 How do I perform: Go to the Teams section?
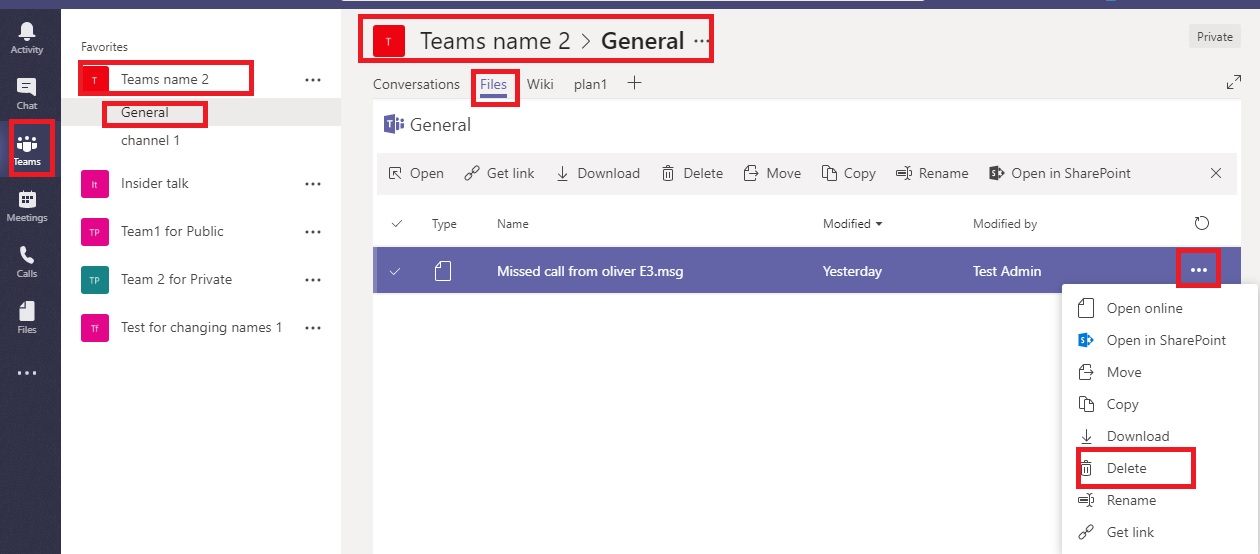27,149
